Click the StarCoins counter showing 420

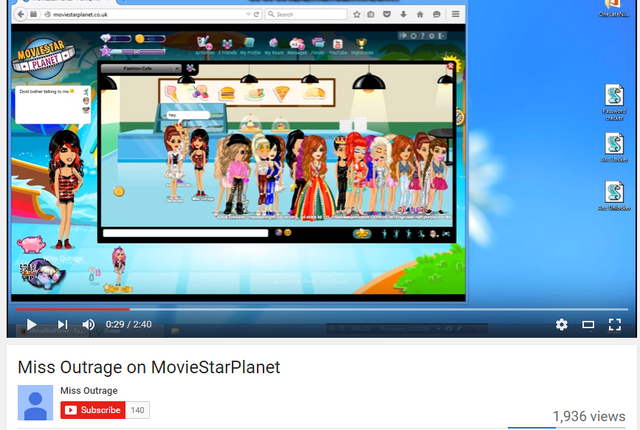click(150, 39)
